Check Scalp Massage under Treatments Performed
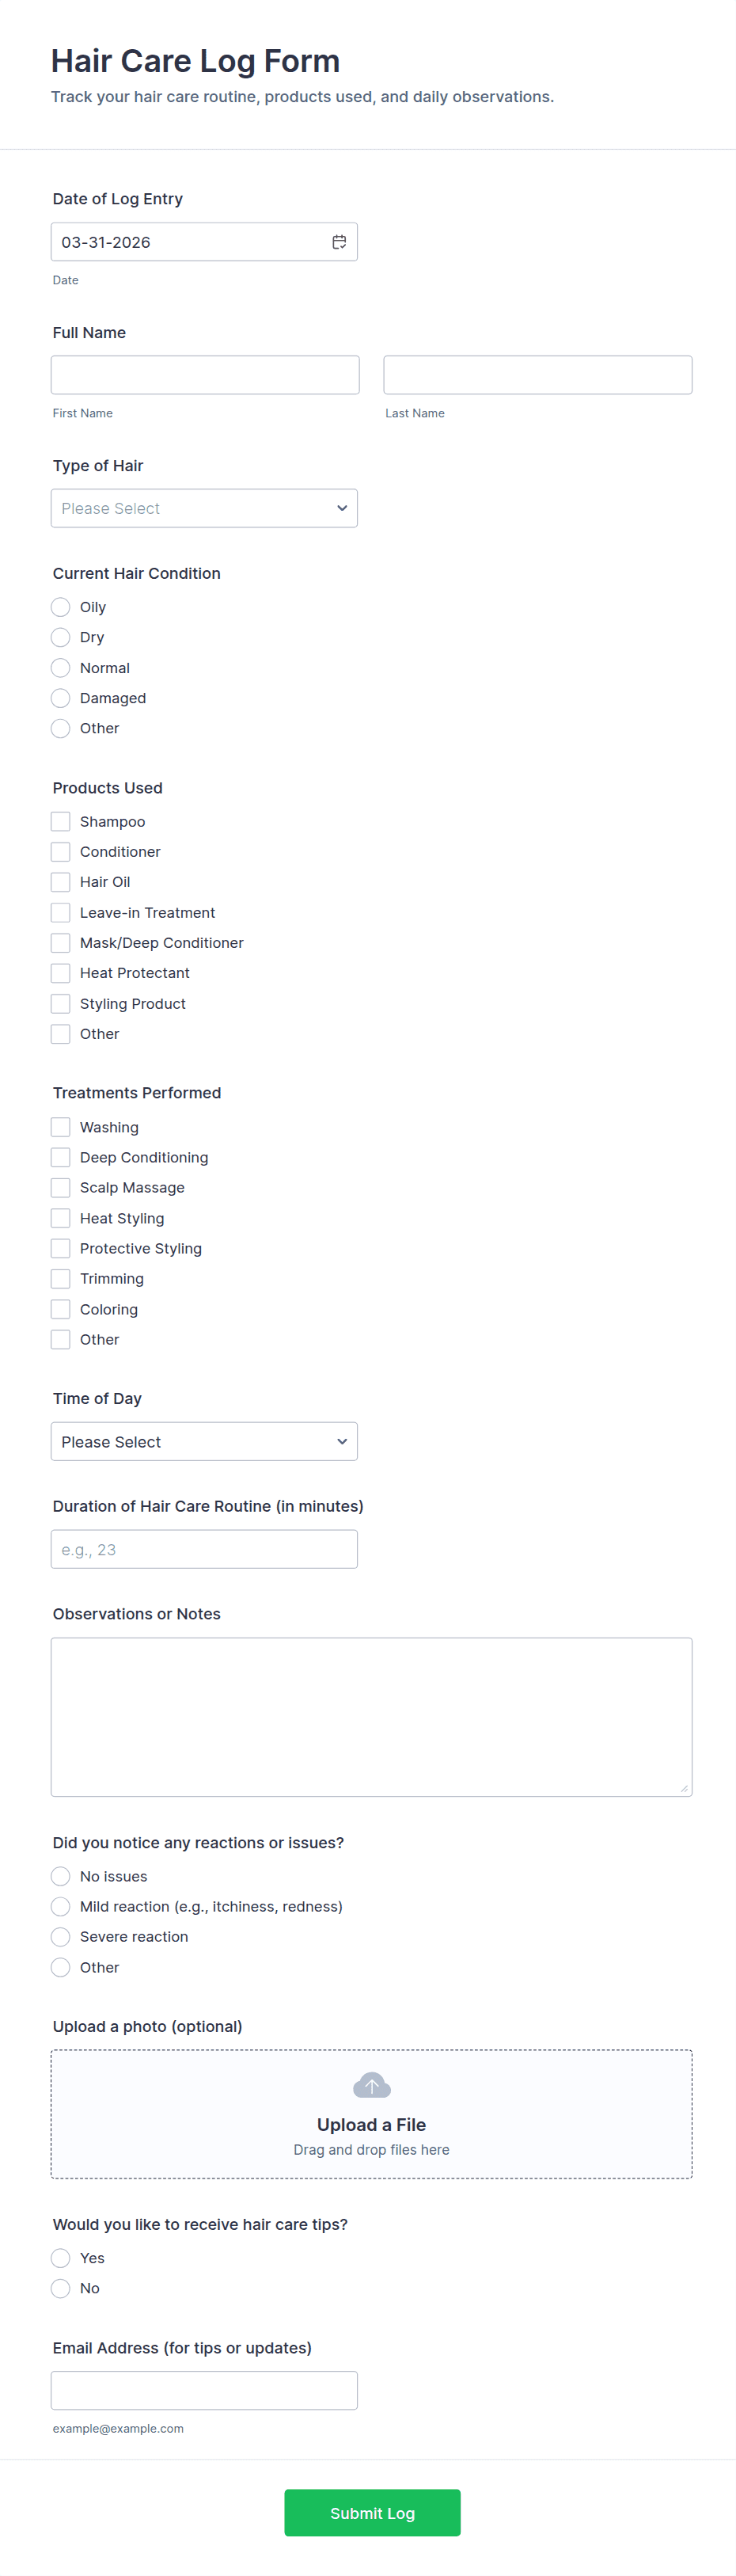736x2576 pixels. pos(61,1187)
